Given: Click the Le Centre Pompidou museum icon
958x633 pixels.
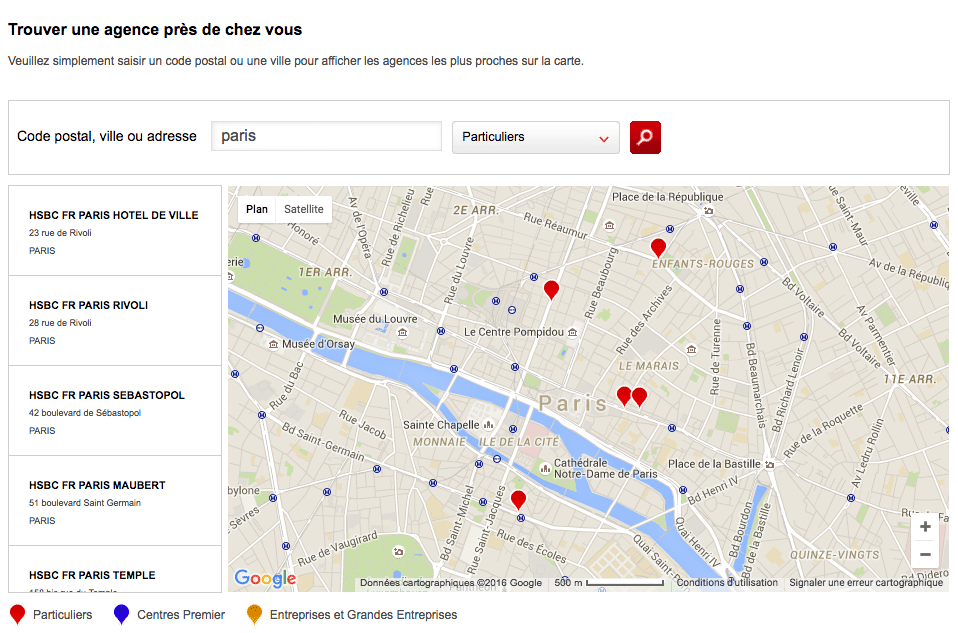Looking at the screenshot, I should click(x=572, y=332).
